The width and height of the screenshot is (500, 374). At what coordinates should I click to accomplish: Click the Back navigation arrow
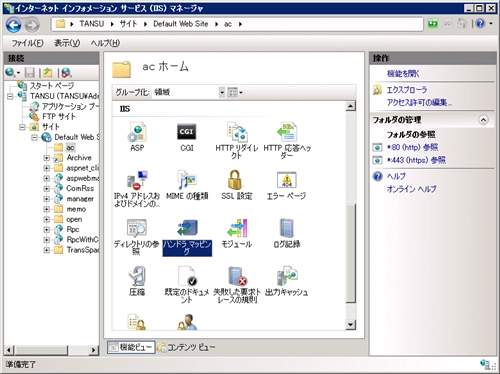coord(14,25)
